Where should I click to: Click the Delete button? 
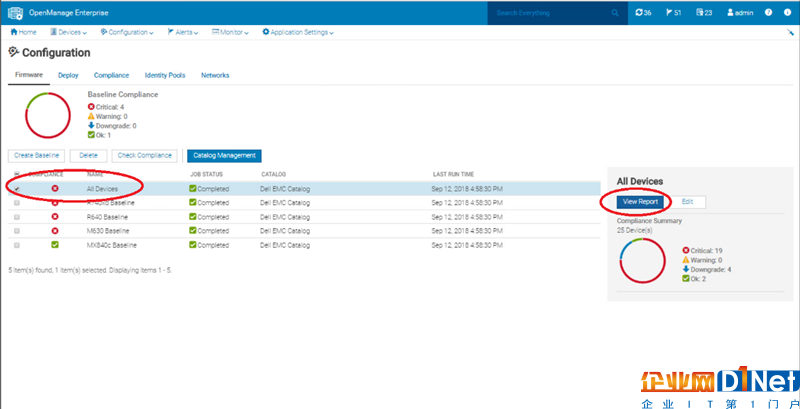[x=88, y=156]
